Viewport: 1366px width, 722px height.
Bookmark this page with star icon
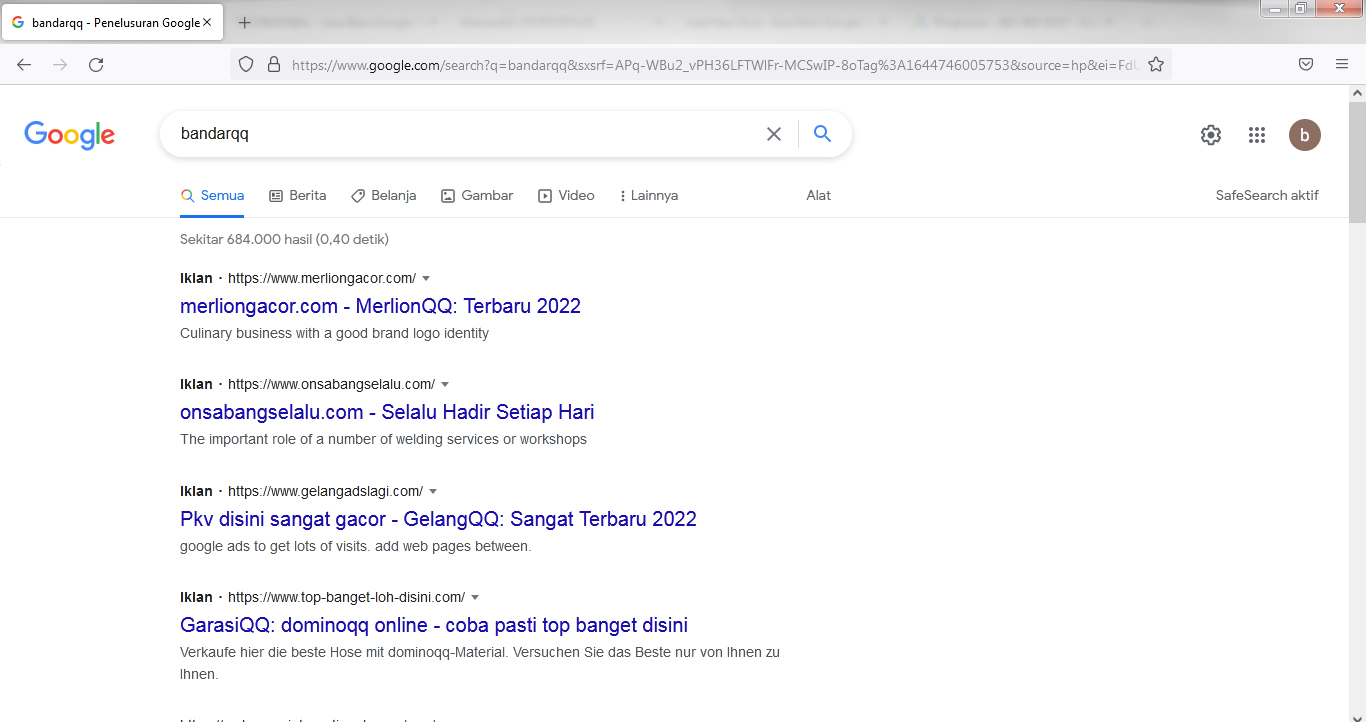click(x=1156, y=65)
